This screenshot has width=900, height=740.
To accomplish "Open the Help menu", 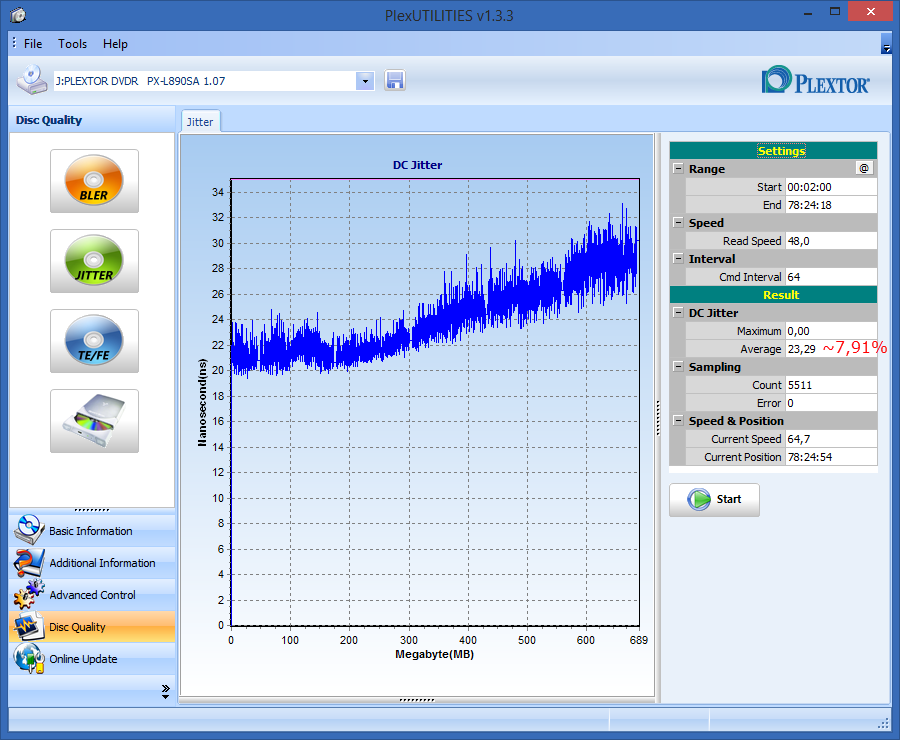I will 115,44.
